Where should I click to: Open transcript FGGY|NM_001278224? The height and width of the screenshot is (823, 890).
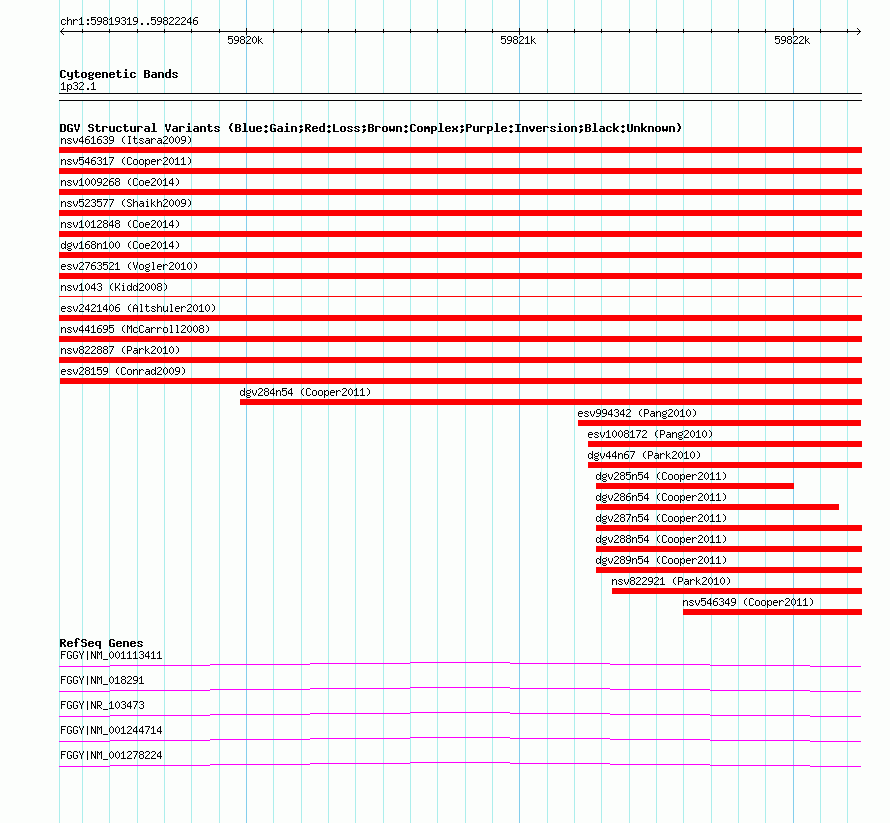[x=111, y=755]
